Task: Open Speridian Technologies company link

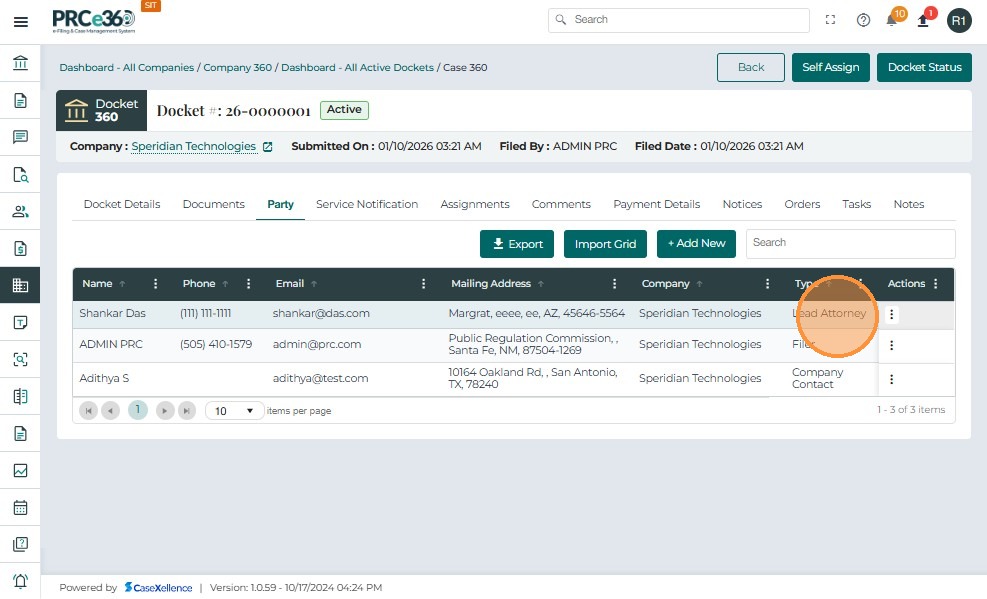Action: pos(193,147)
